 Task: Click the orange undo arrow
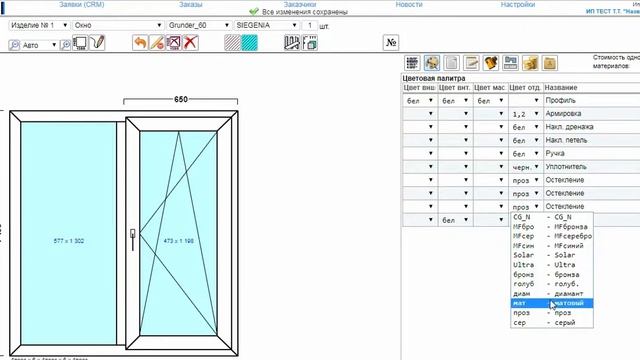(x=140, y=42)
